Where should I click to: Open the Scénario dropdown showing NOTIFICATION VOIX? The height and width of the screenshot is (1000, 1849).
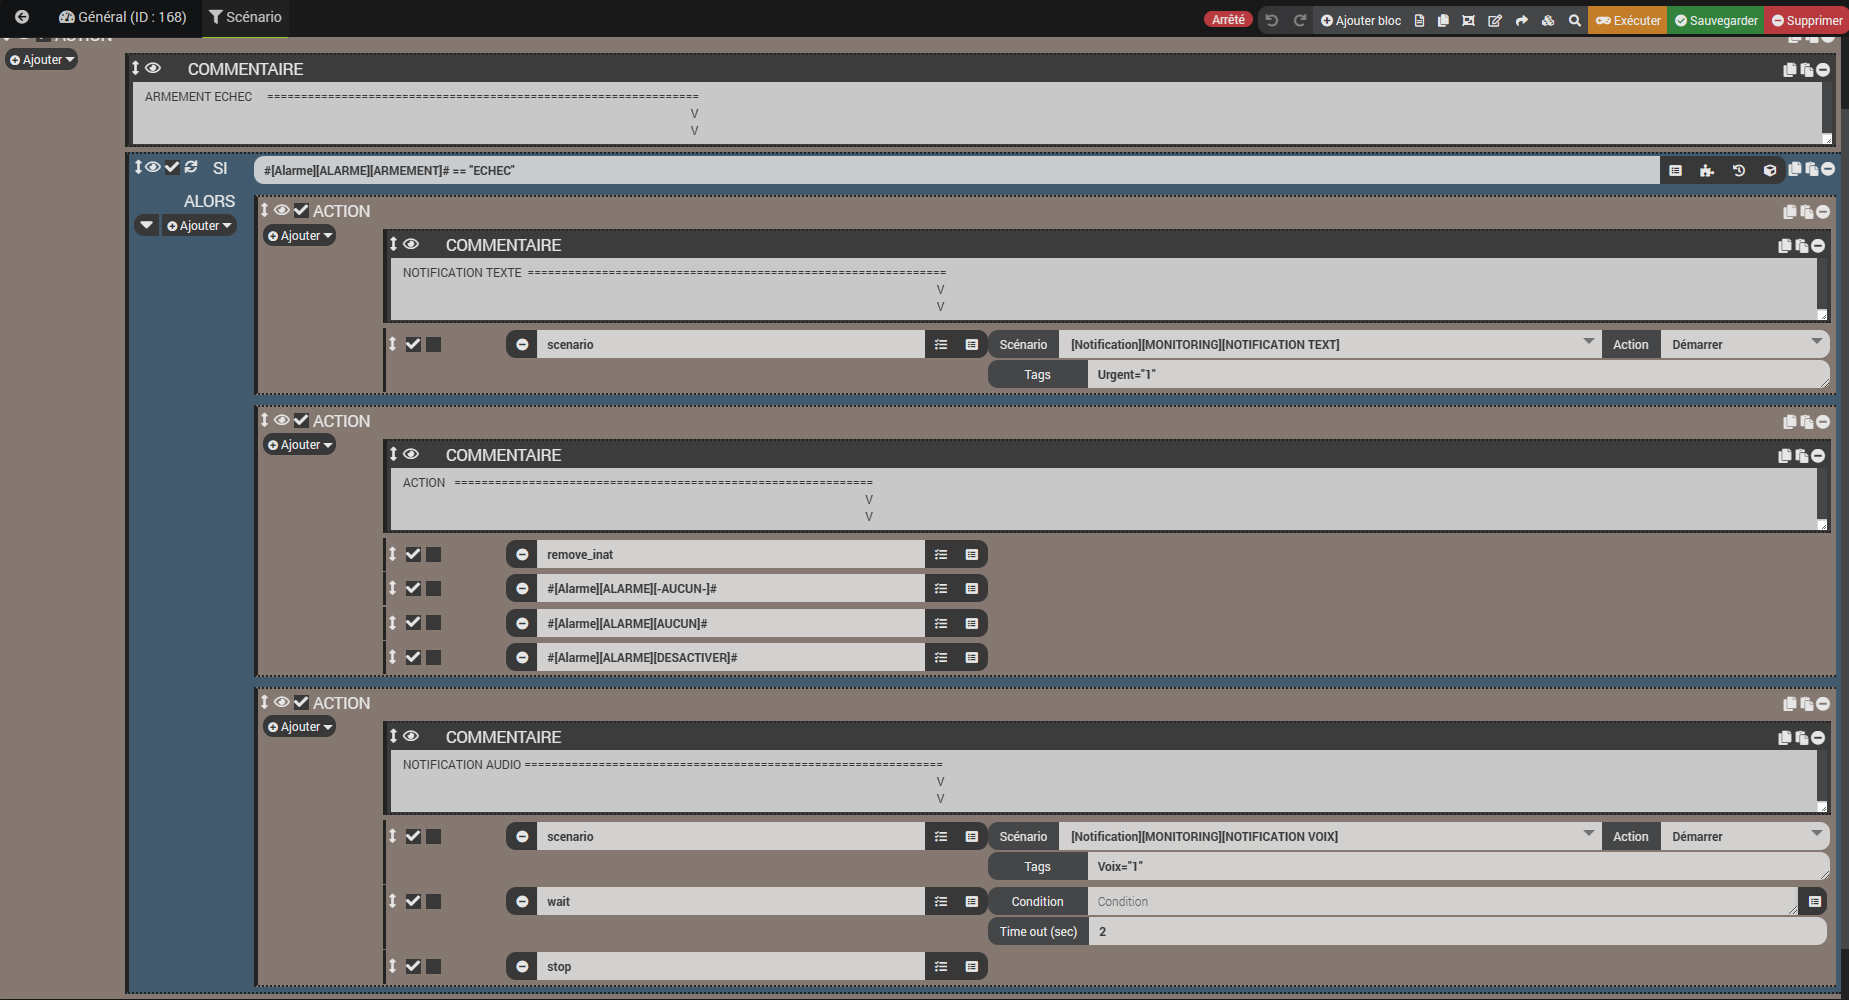(x=1329, y=837)
